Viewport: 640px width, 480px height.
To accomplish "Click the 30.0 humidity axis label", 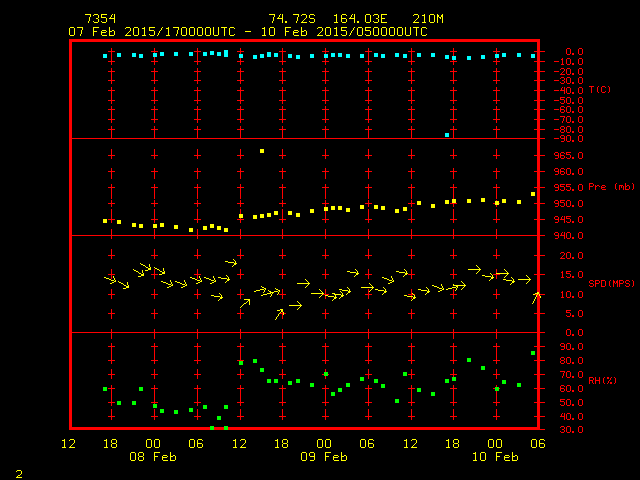I will coord(571,430).
